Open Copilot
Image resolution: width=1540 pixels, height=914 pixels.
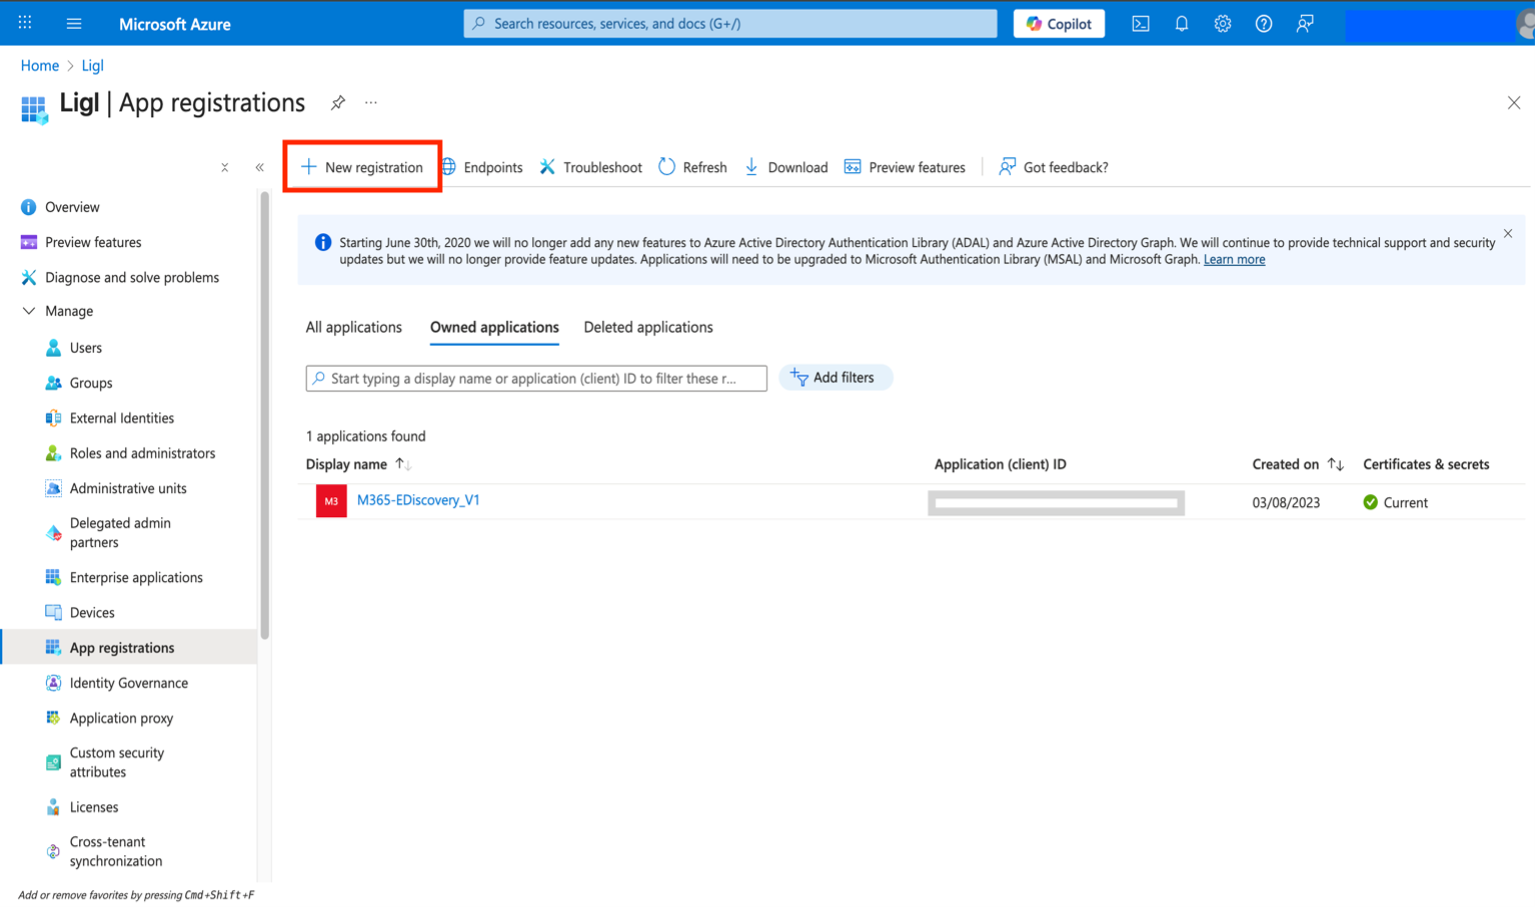tap(1058, 24)
